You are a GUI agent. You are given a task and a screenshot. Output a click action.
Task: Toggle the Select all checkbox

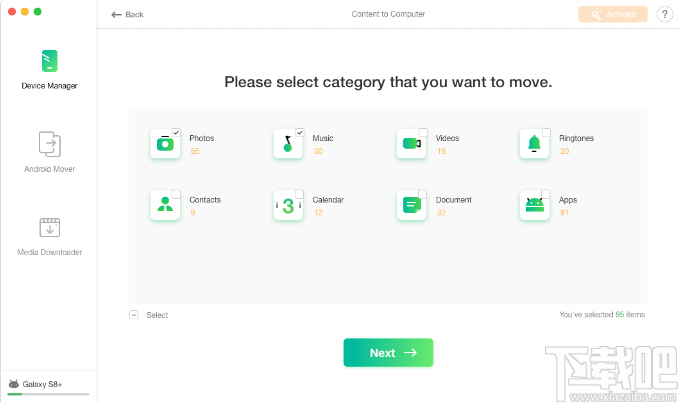pos(134,315)
